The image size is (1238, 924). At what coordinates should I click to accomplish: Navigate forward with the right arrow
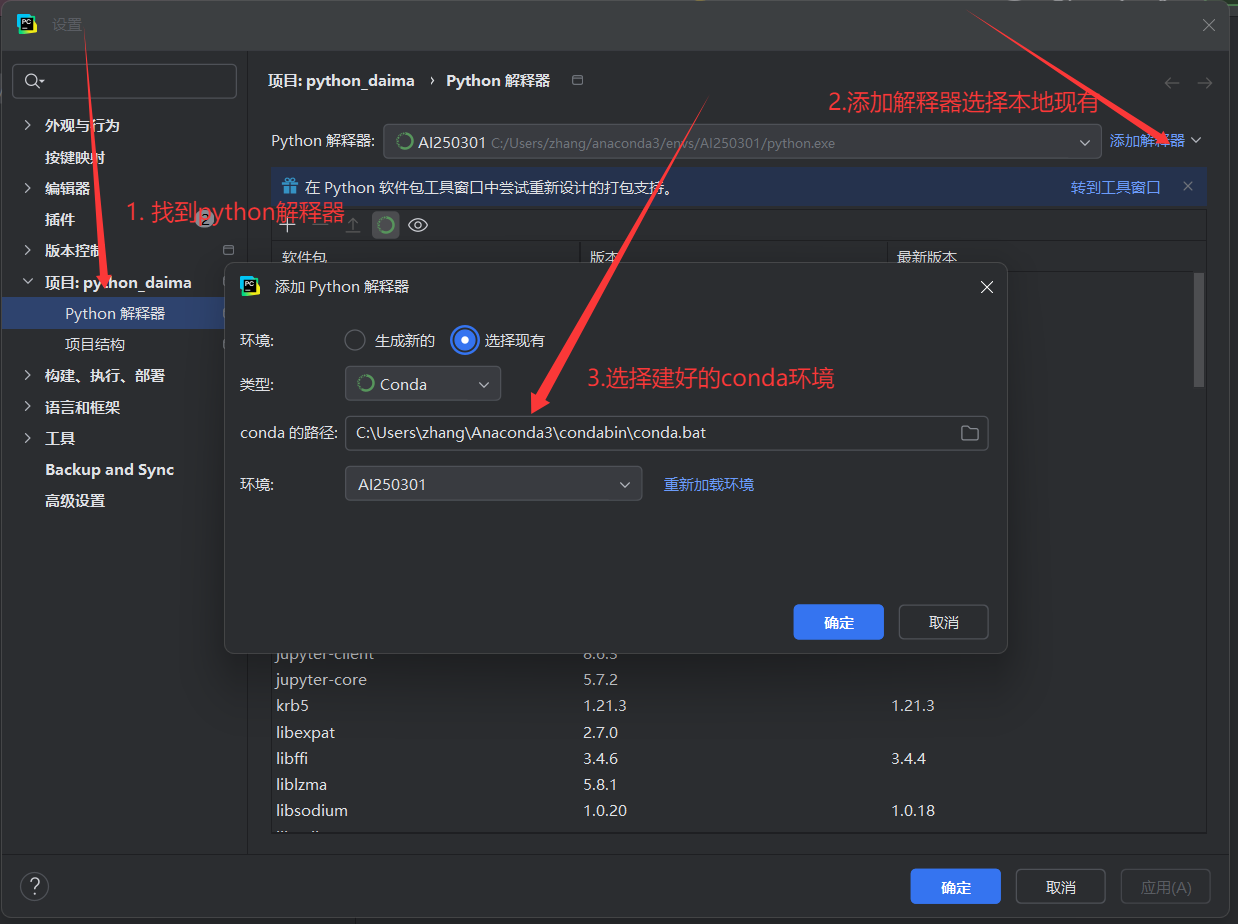click(x=1205, y=83)
